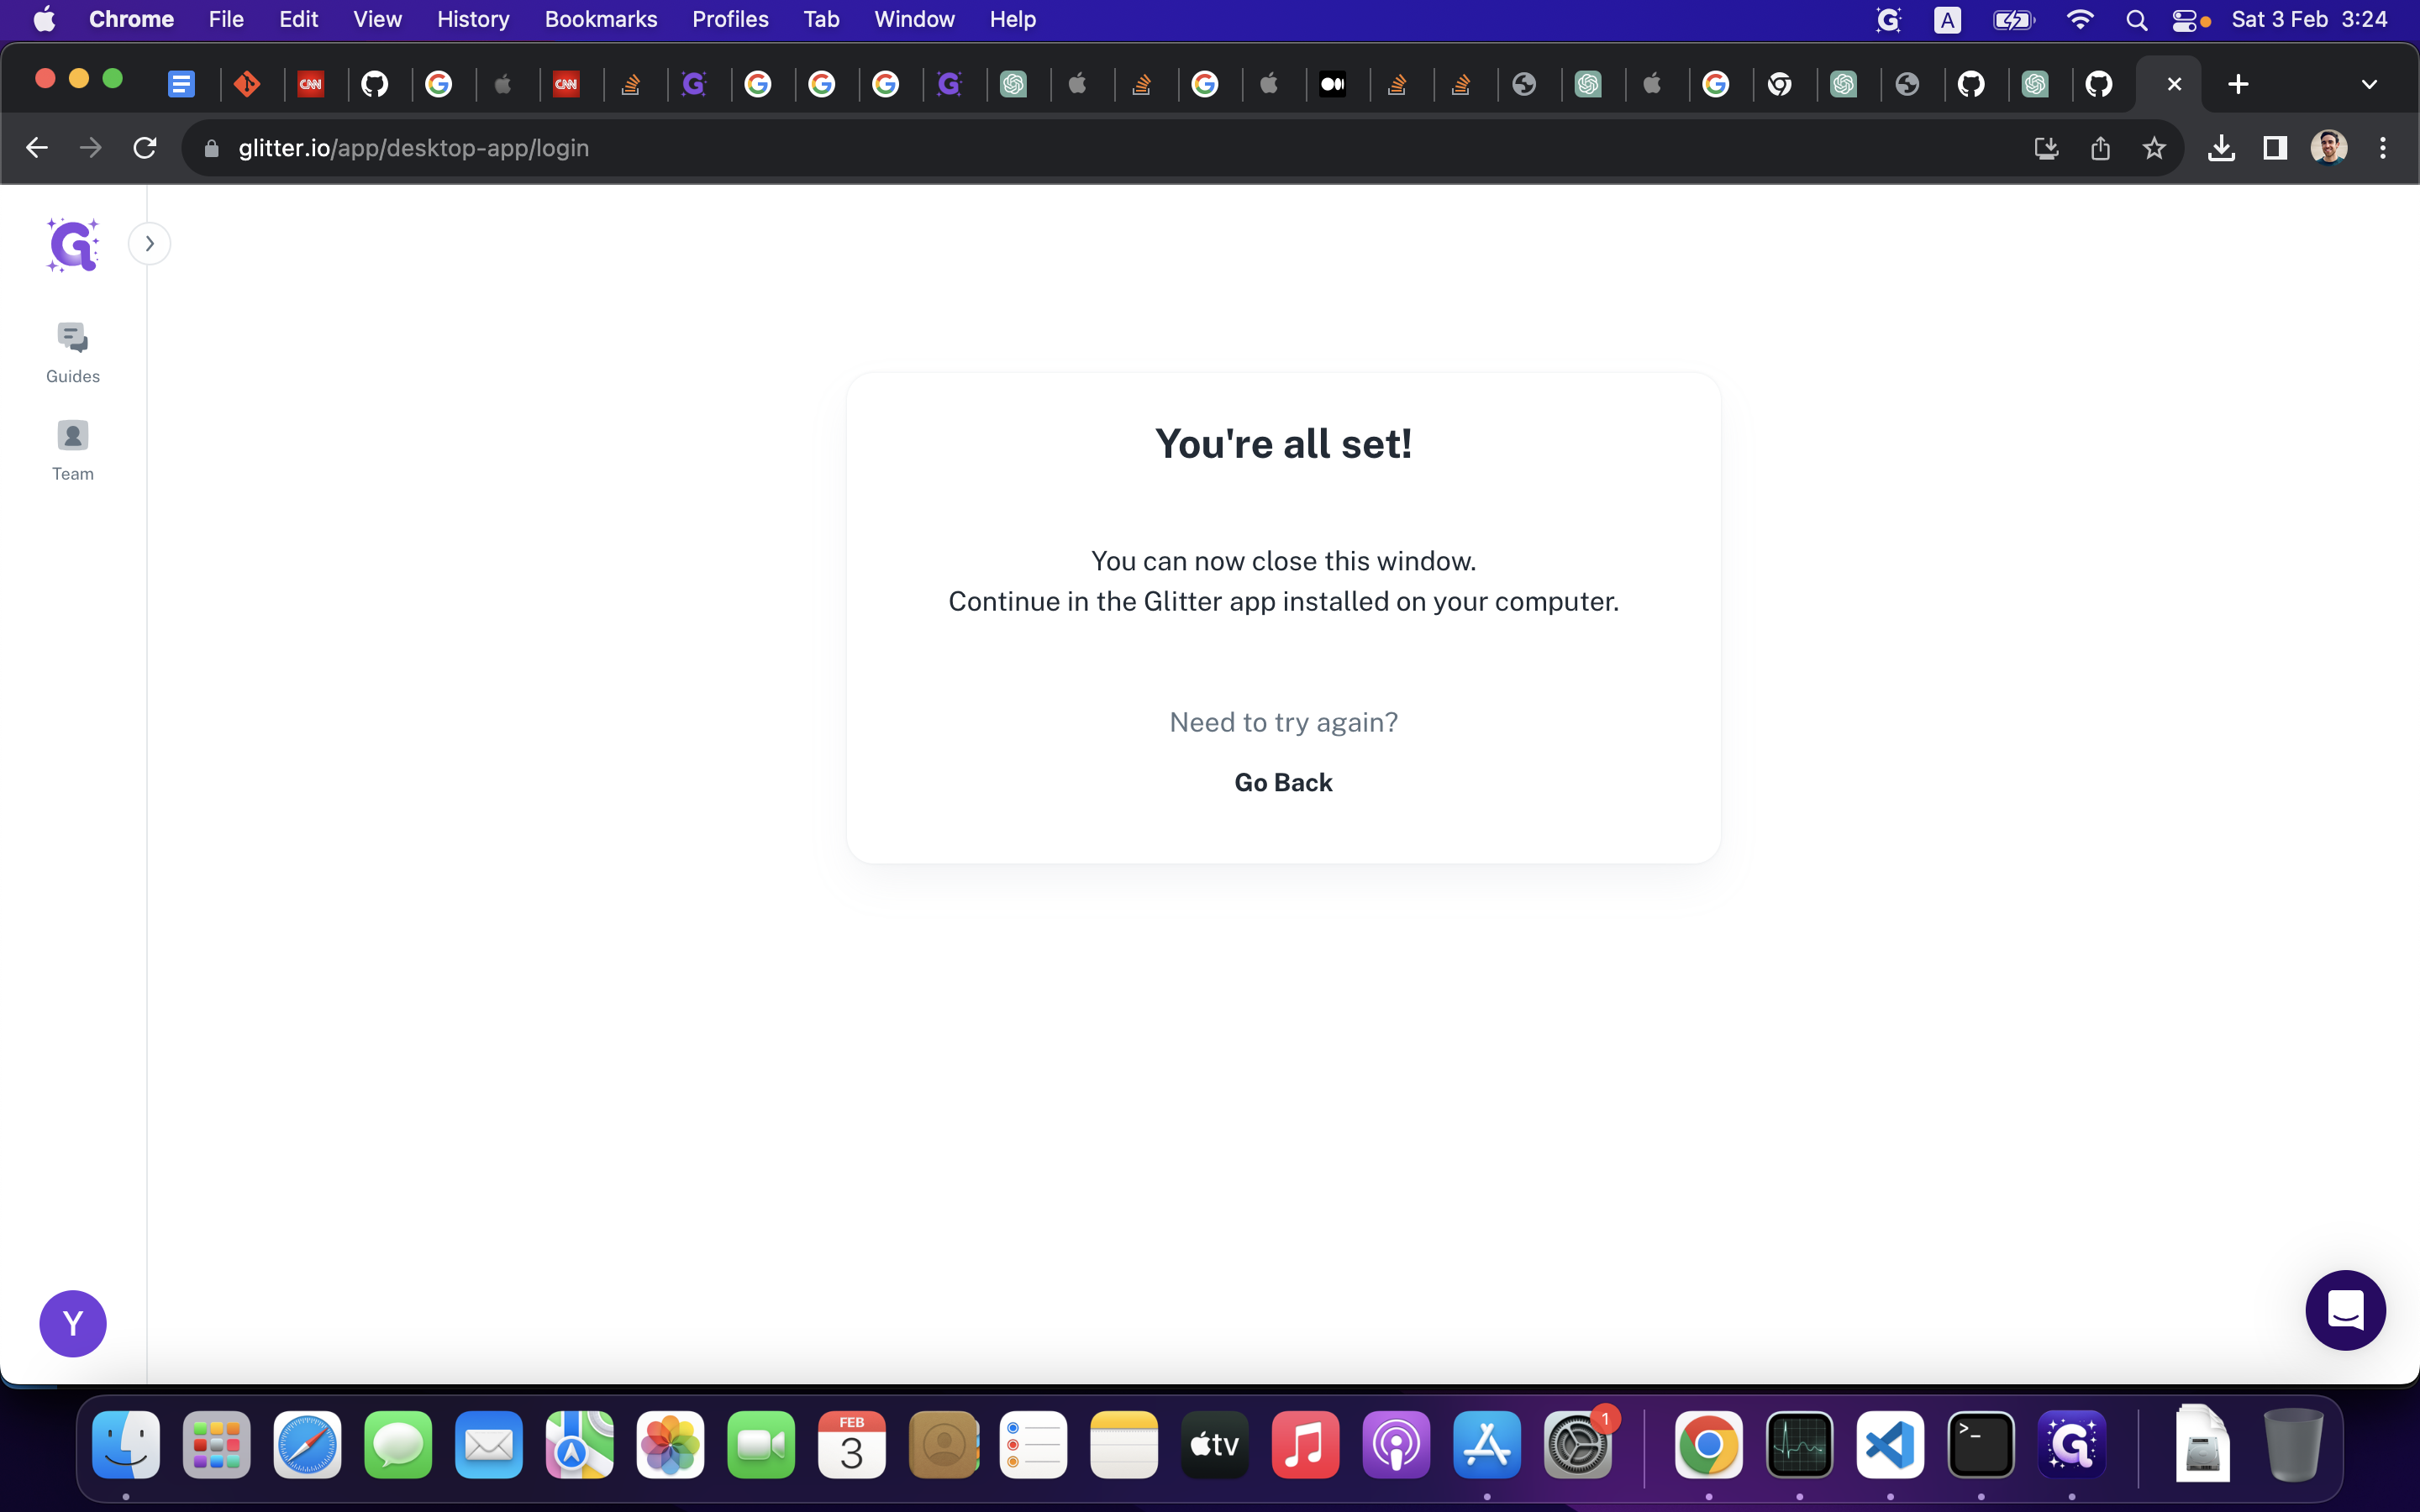The height and width of the screenshot is (1512, 2420).
Task: Click the install app icon in address bar
Action: [2046, 149]
